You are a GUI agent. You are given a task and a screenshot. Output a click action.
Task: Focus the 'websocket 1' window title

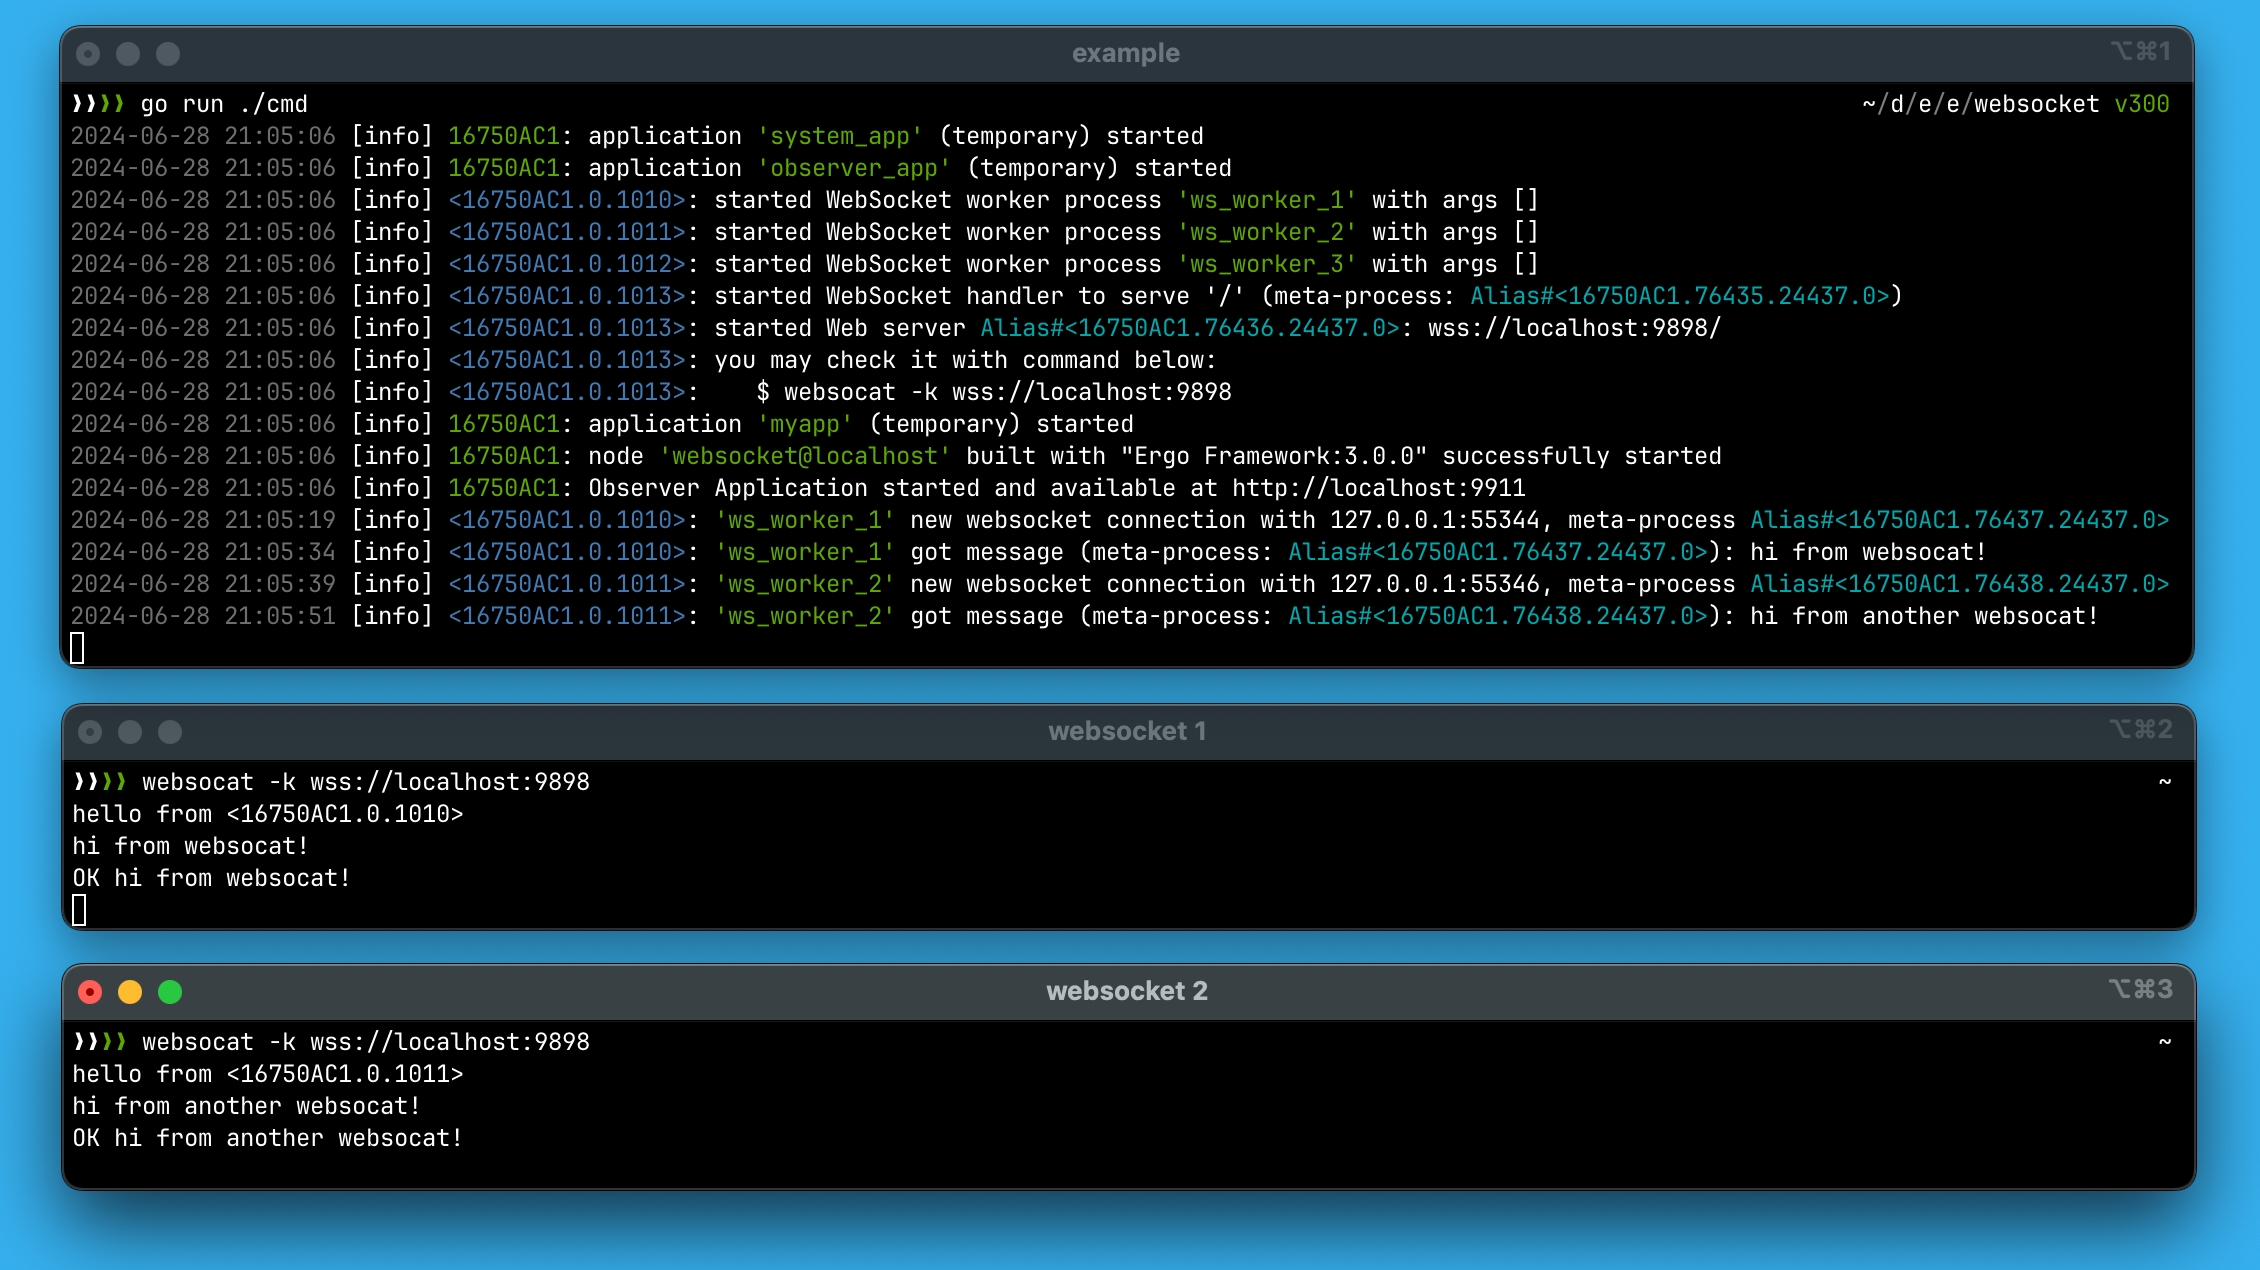click(x=1127, y=731)
